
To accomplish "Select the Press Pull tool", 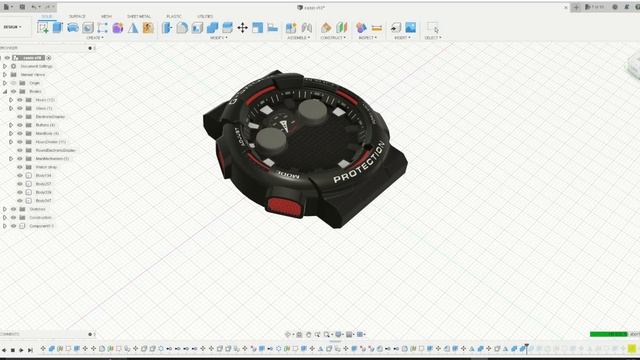I will coord(167,27).
